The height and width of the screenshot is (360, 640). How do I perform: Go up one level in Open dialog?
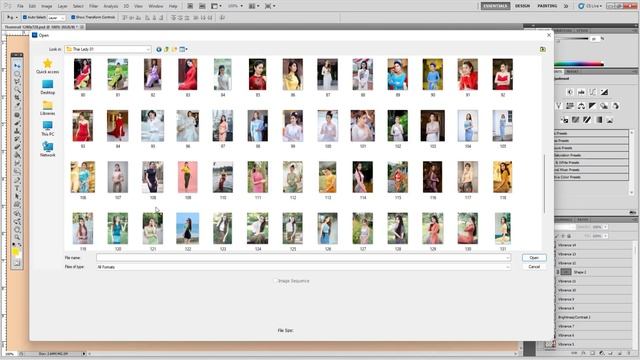[x=167, y=49]
